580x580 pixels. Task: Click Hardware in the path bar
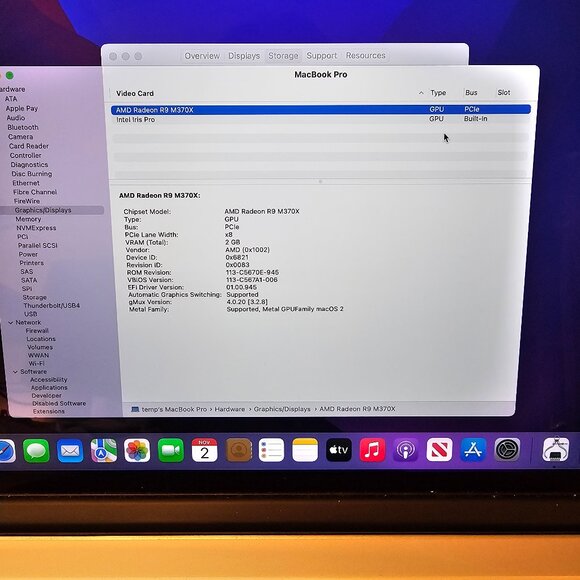229,409
